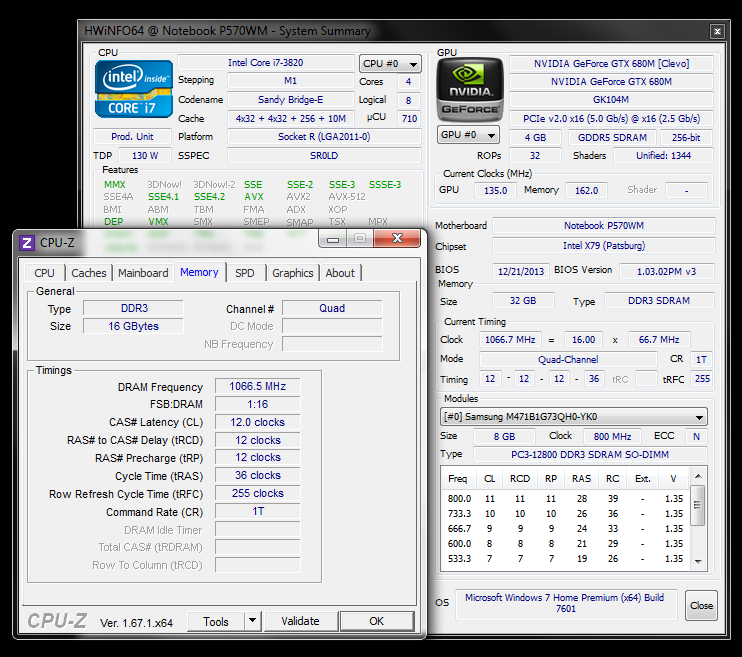Select the Memory tab in CPU-Z
Screen dimensions: 742x657
point(199,272)
